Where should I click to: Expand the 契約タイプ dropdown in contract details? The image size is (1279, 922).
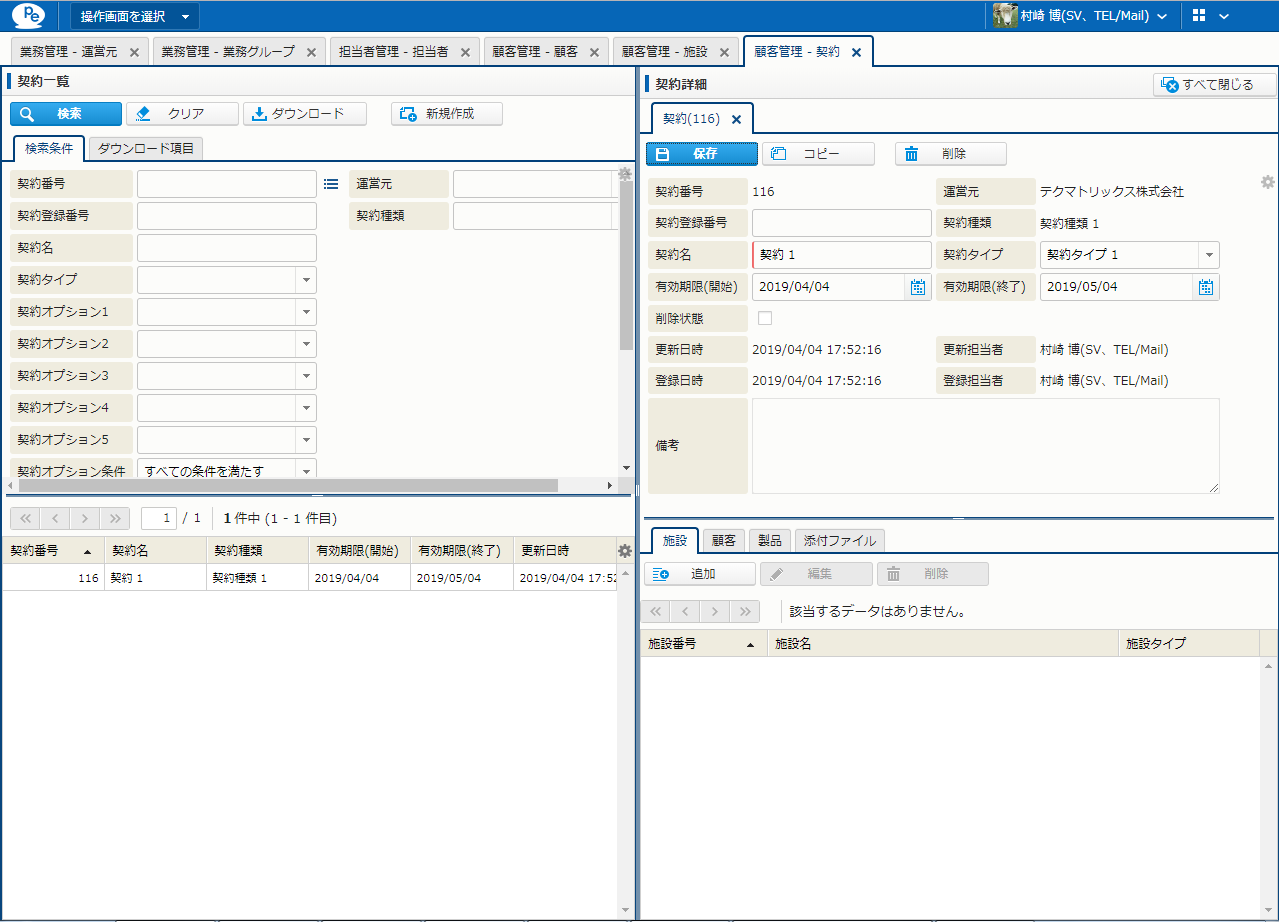[1208, 255]
